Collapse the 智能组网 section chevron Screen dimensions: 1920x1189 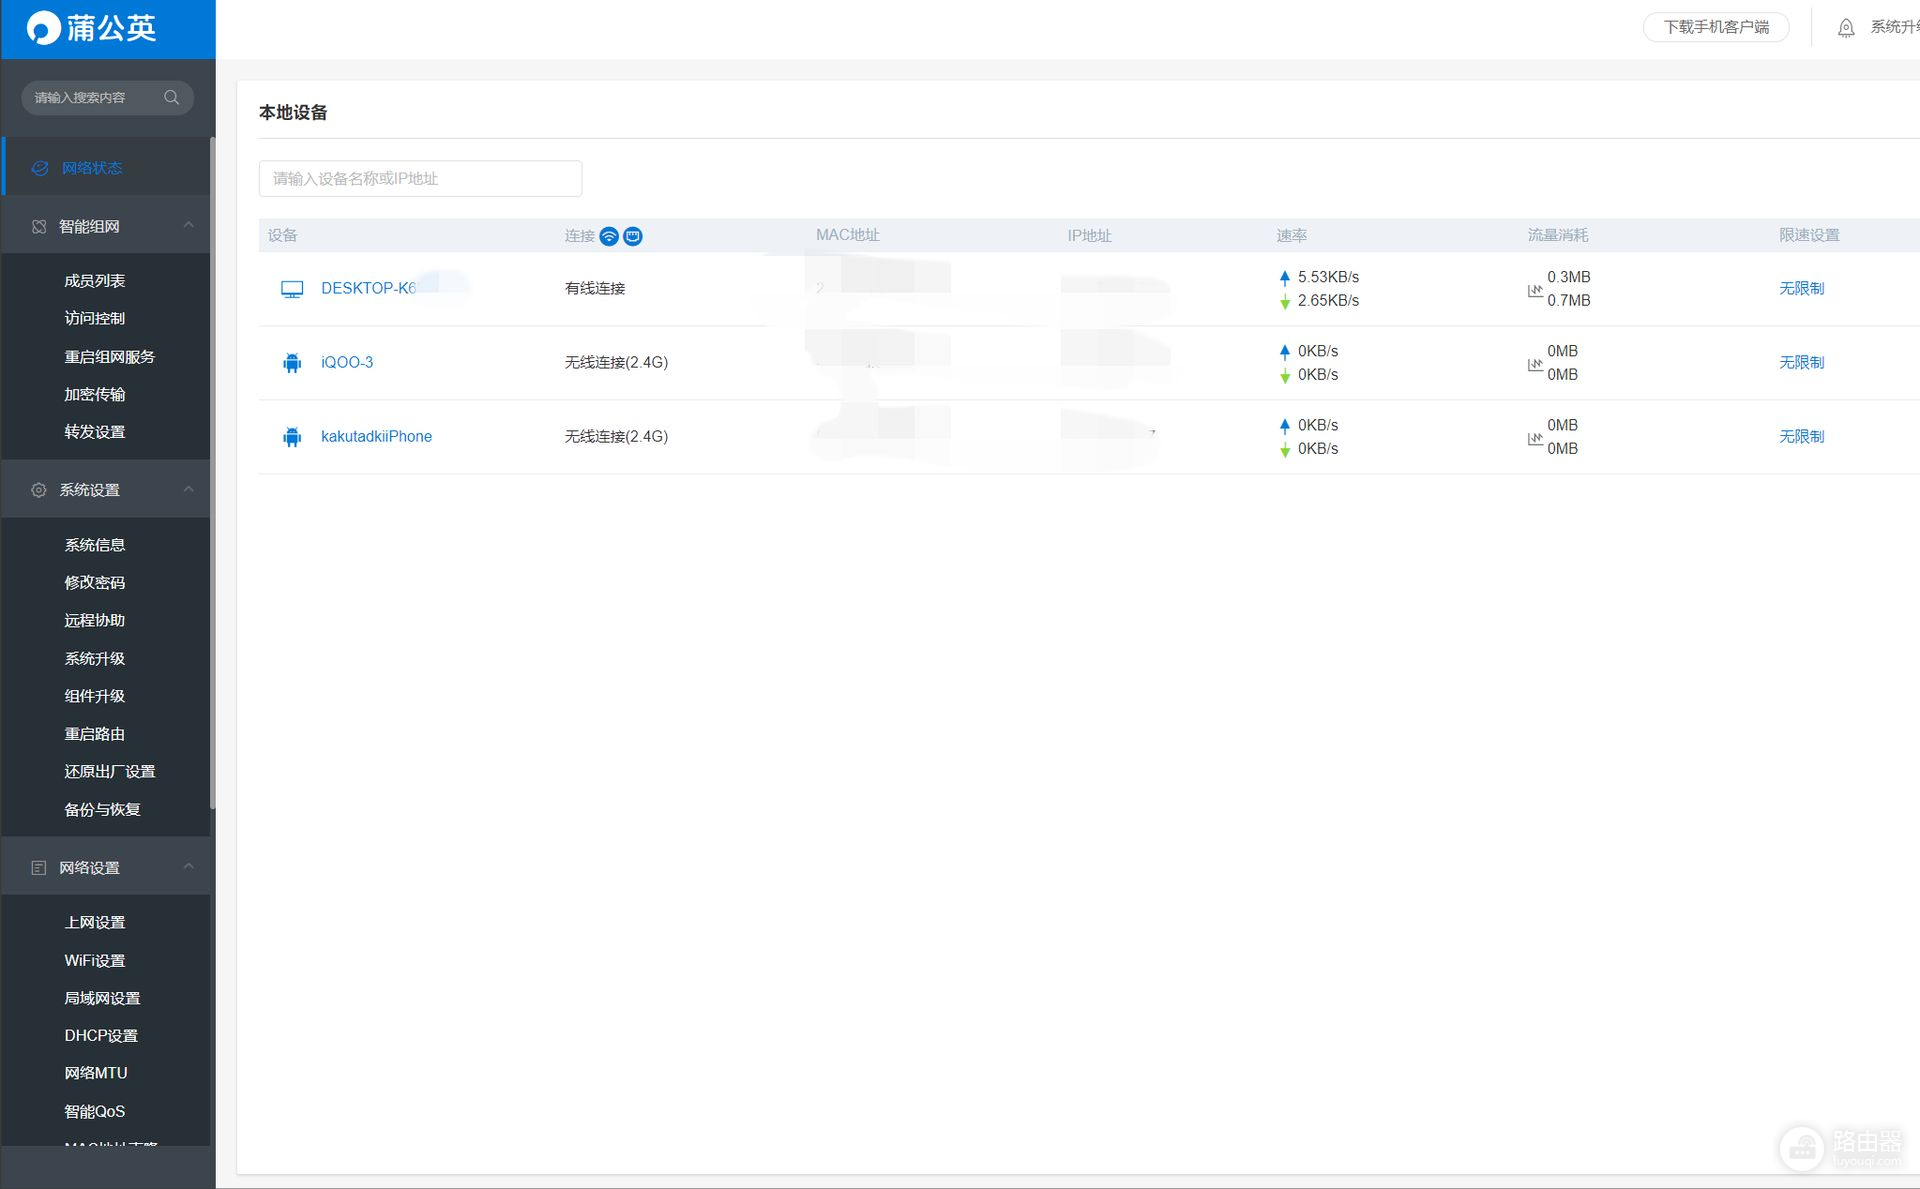[189, 225]
